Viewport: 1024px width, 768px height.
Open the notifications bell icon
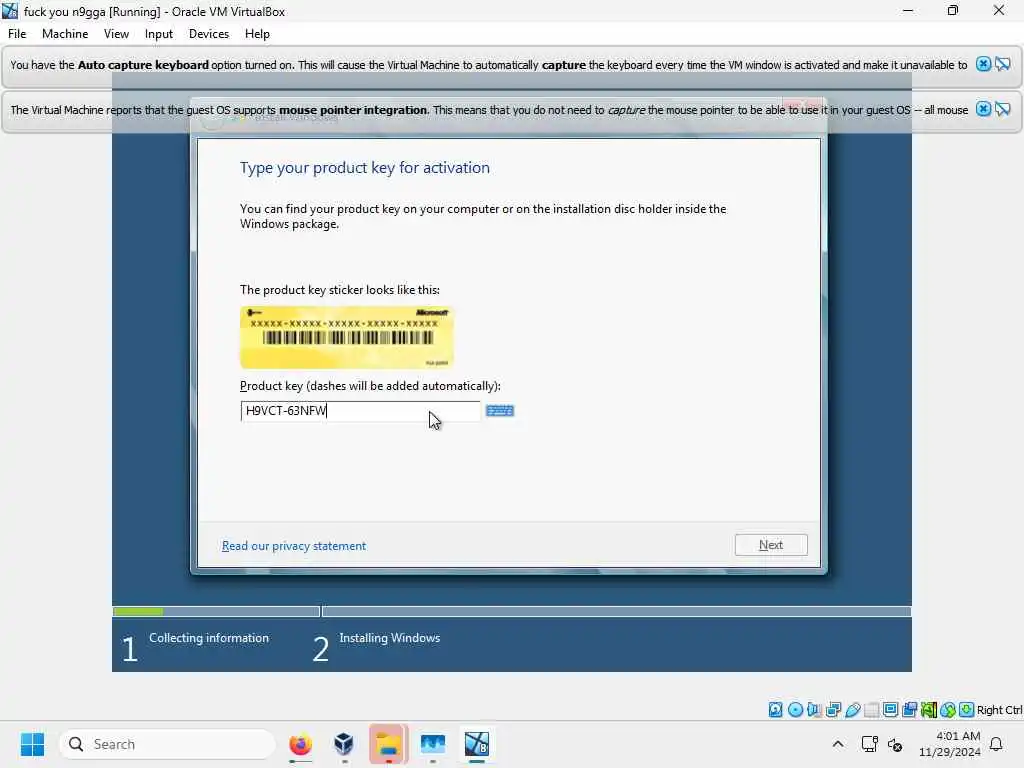coord(997,744)
